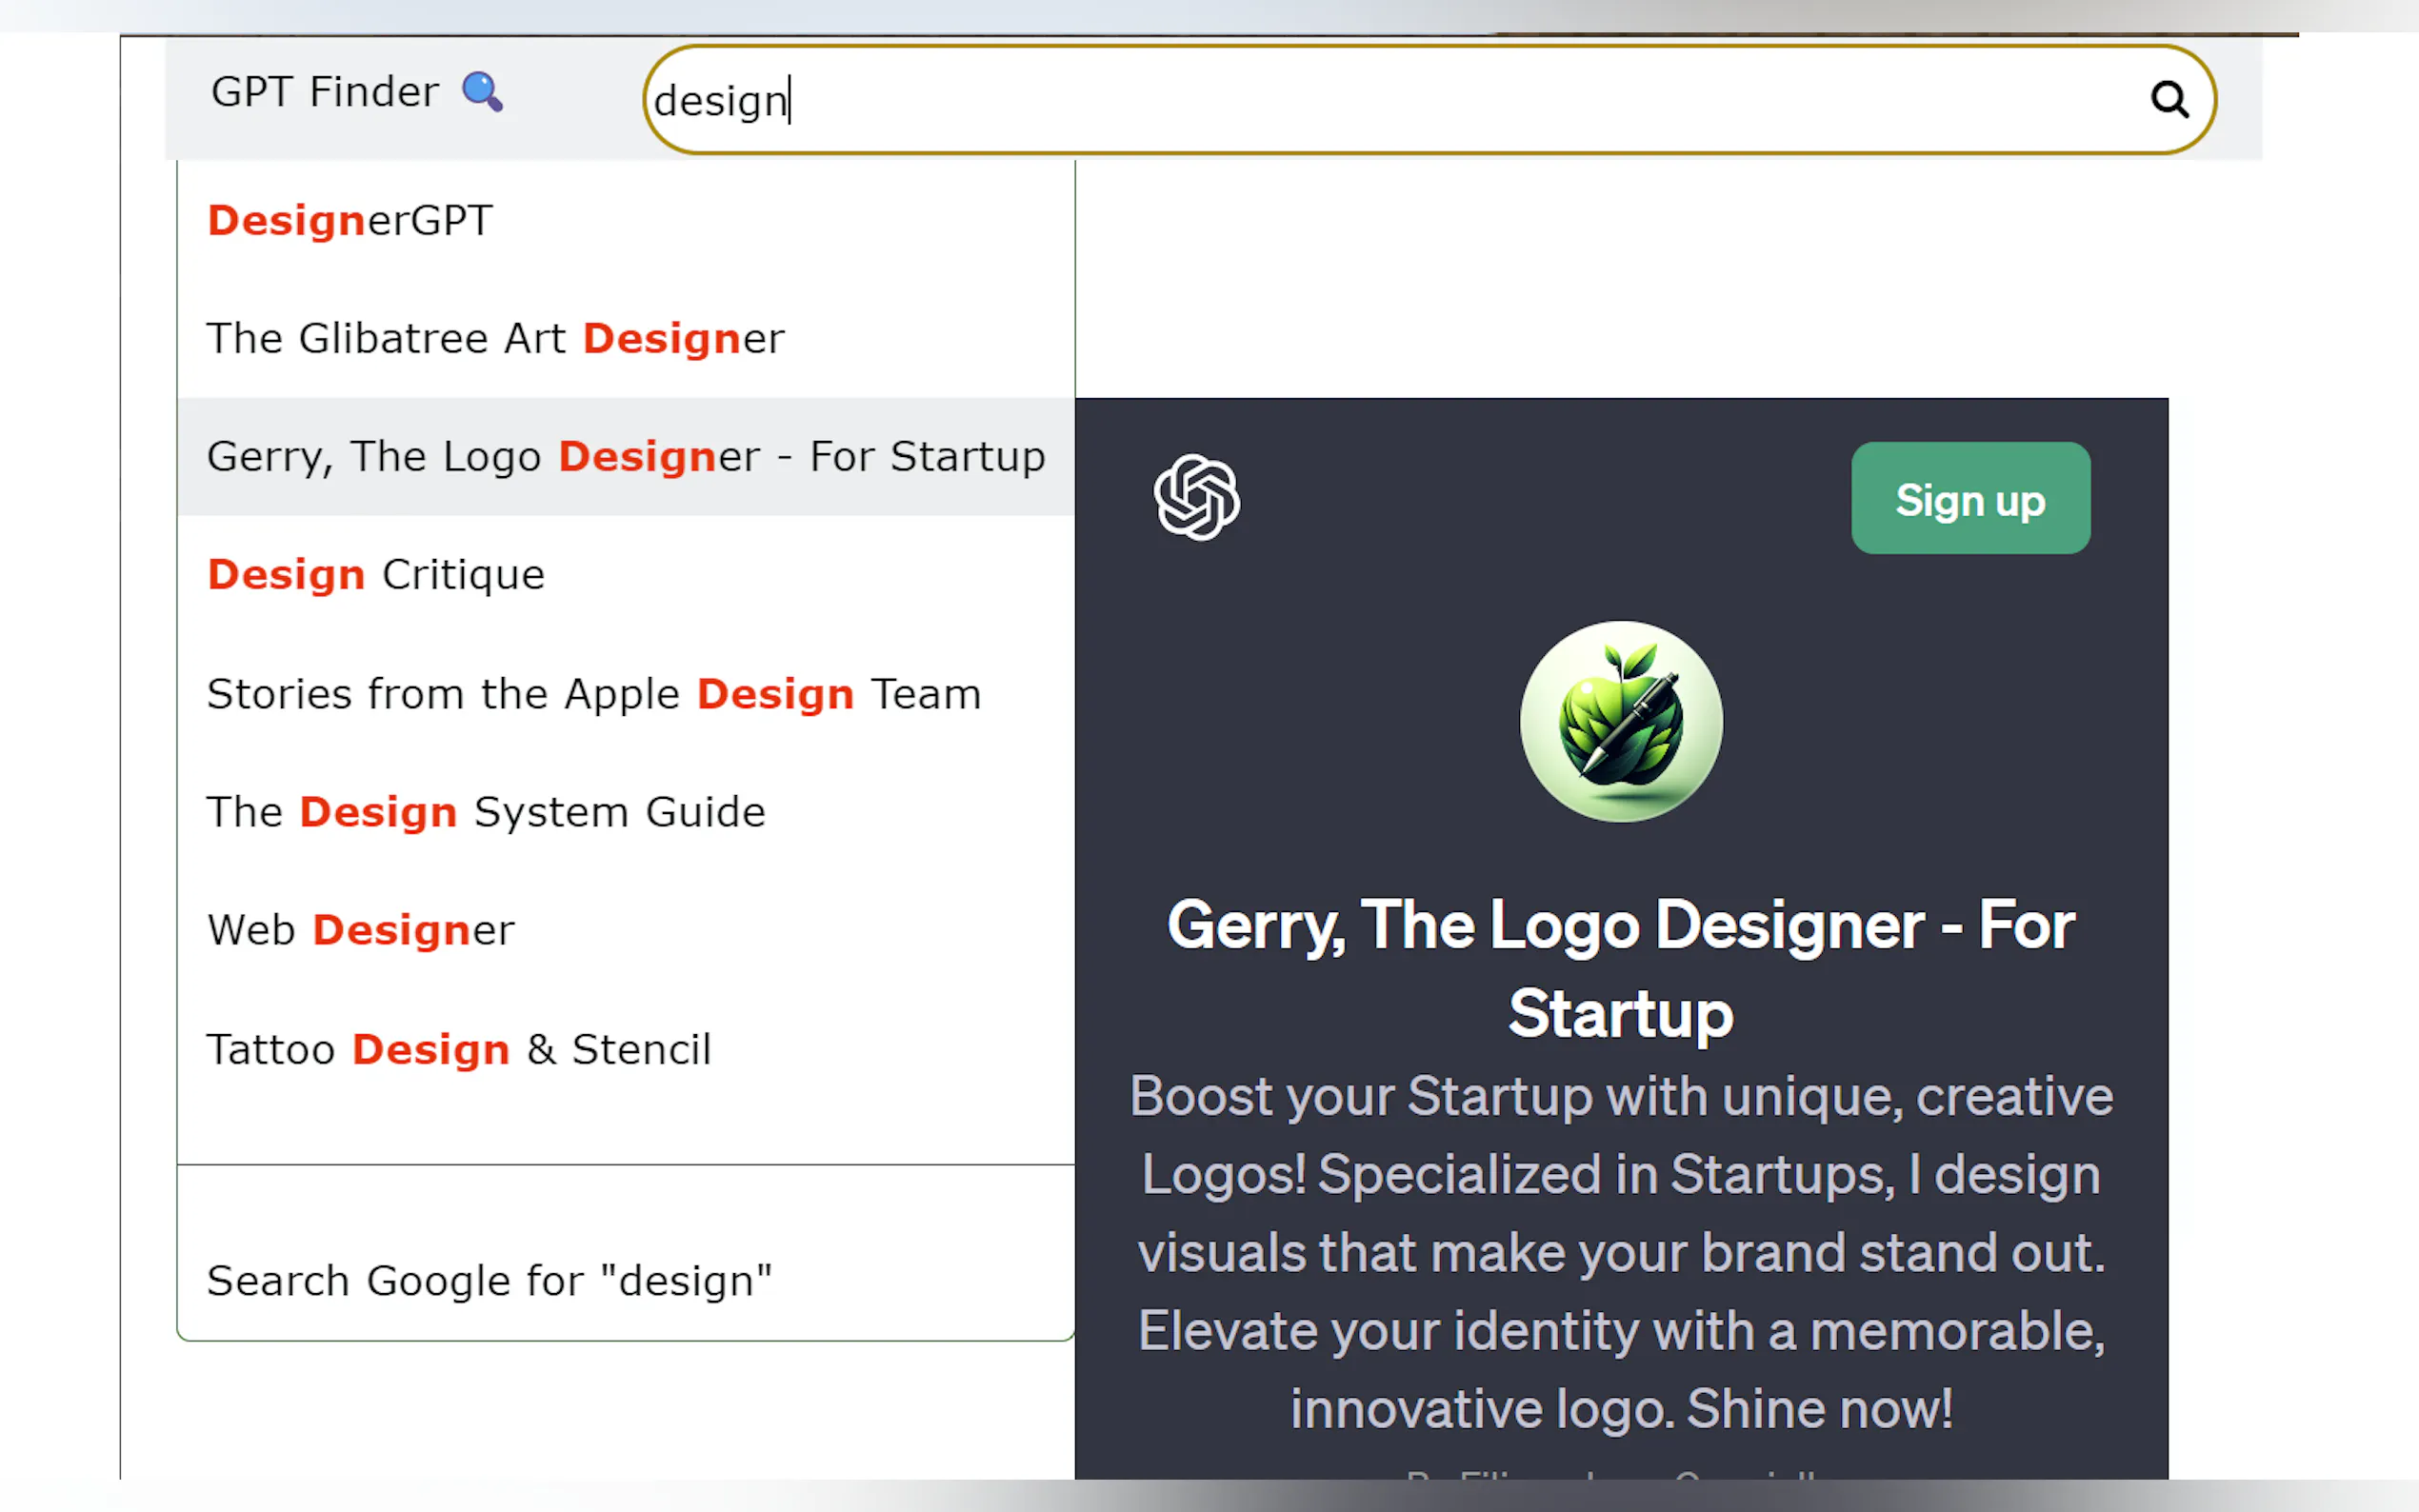Select "The Glibatree Art Designer" suggestion
2419x1512 pixels.
click(x=626, y=338)
